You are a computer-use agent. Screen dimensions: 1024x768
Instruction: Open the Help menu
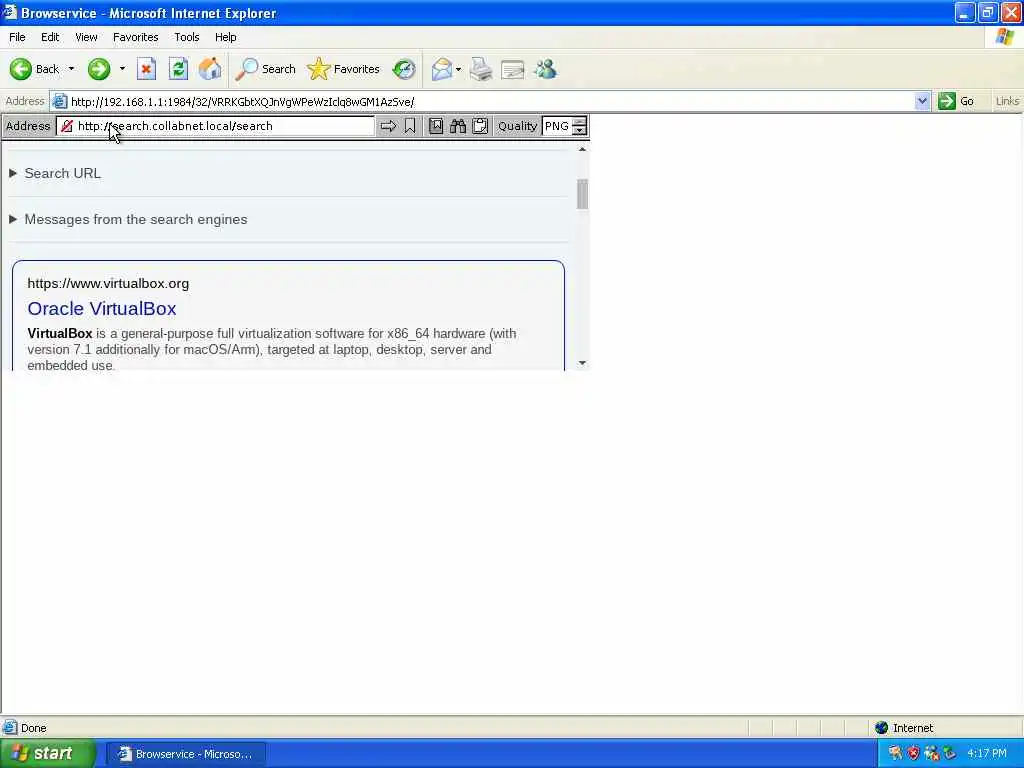226,37
